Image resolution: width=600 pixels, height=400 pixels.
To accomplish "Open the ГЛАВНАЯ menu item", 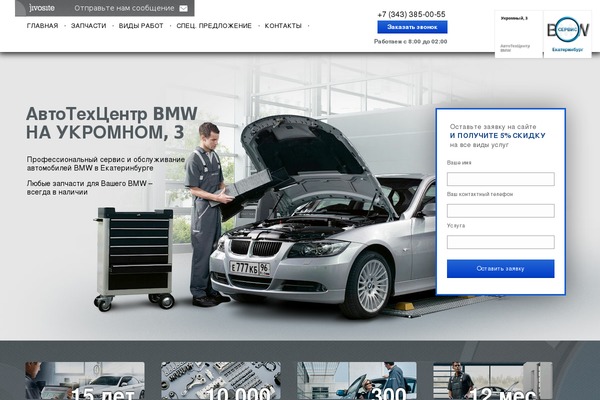I will [42, 26].
